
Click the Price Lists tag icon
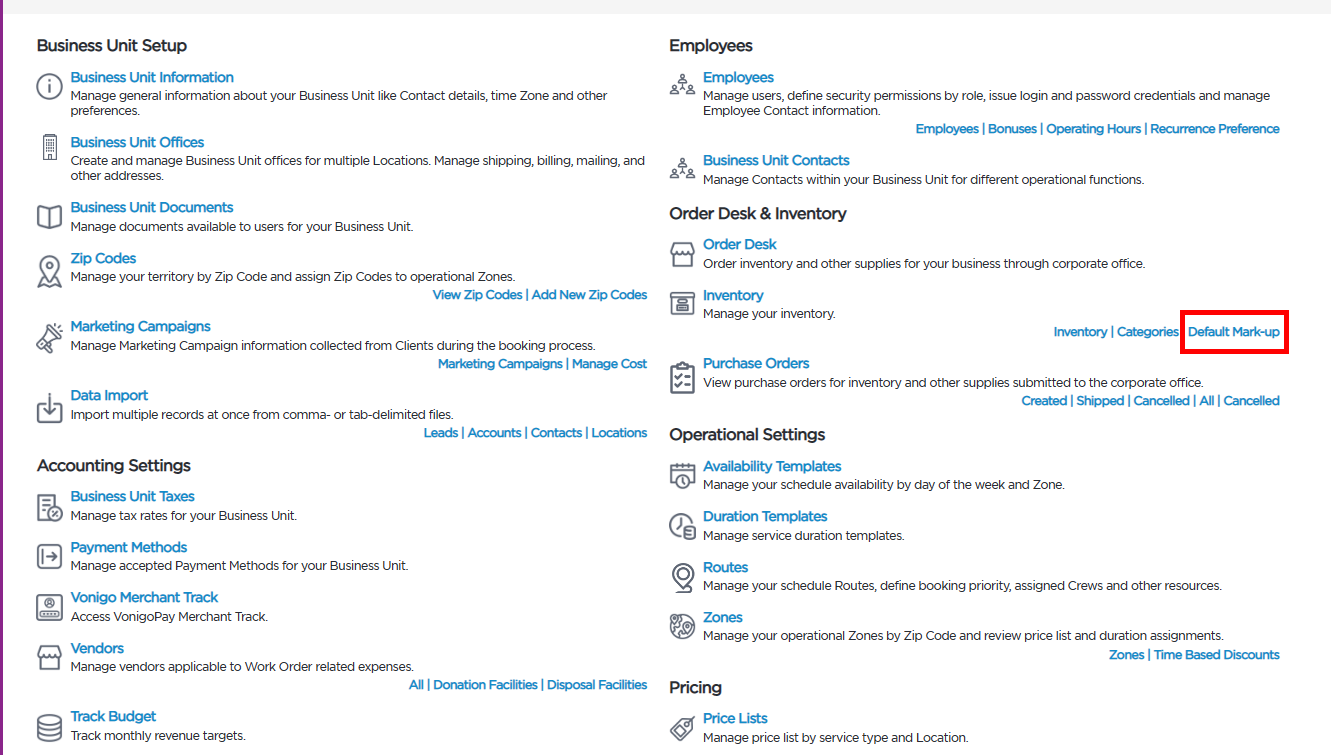click(x=682, y=729)
